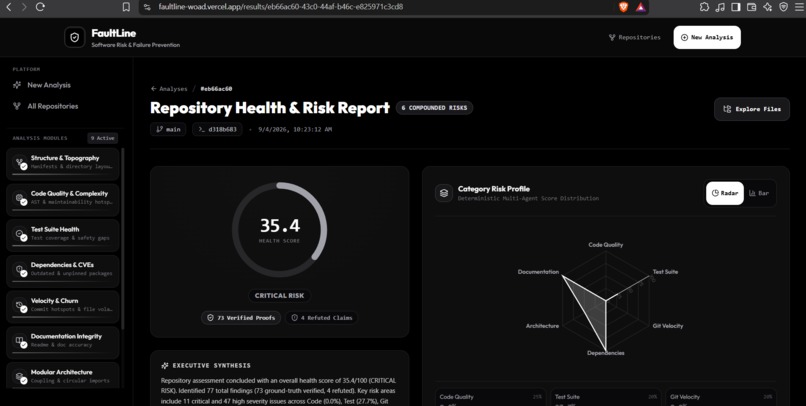The width and height of the screenshot is (806, 406).
Task: Click the Executive Synthesis sparkle icon
Action: click(164, 366)
